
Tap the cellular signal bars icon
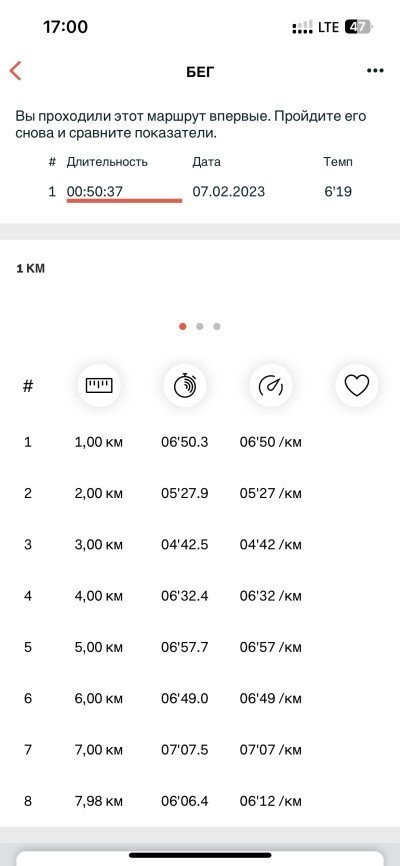[302, 28]
